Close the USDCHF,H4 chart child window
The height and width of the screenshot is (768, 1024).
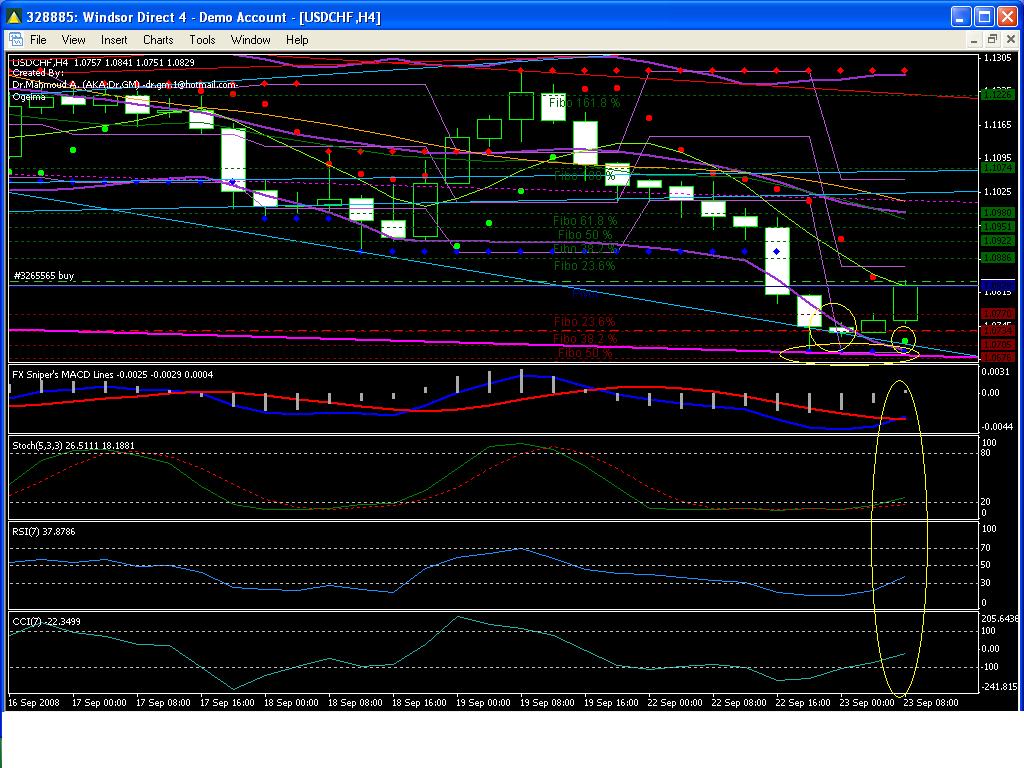pyautogui.click(x=1010, y=40)
